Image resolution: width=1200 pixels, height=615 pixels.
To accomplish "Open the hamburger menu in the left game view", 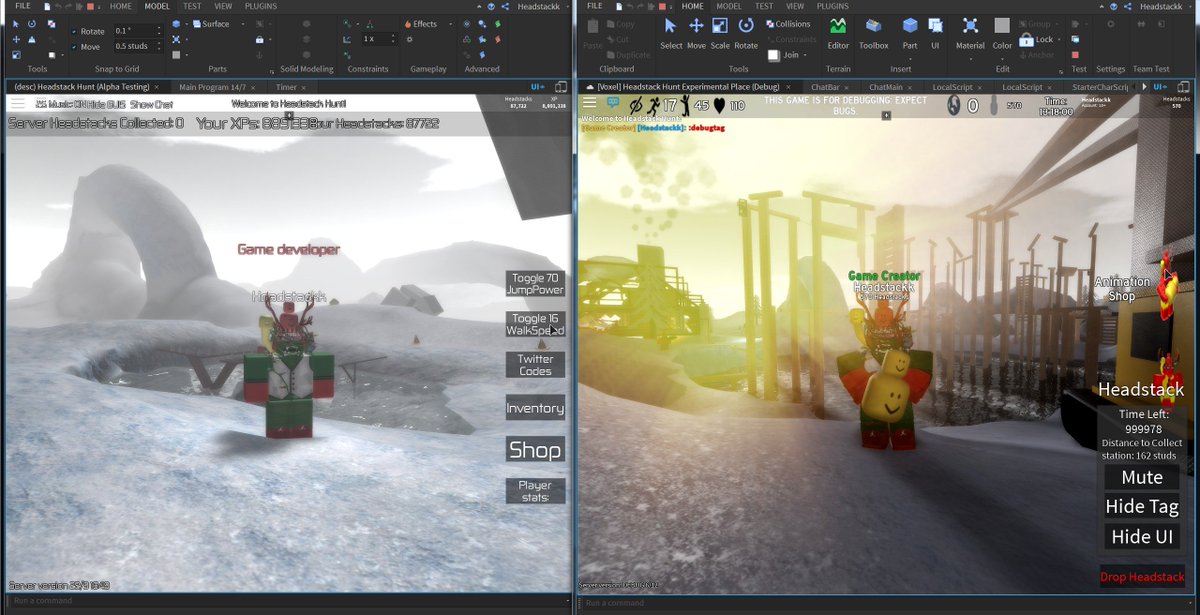I will (18, 103).
